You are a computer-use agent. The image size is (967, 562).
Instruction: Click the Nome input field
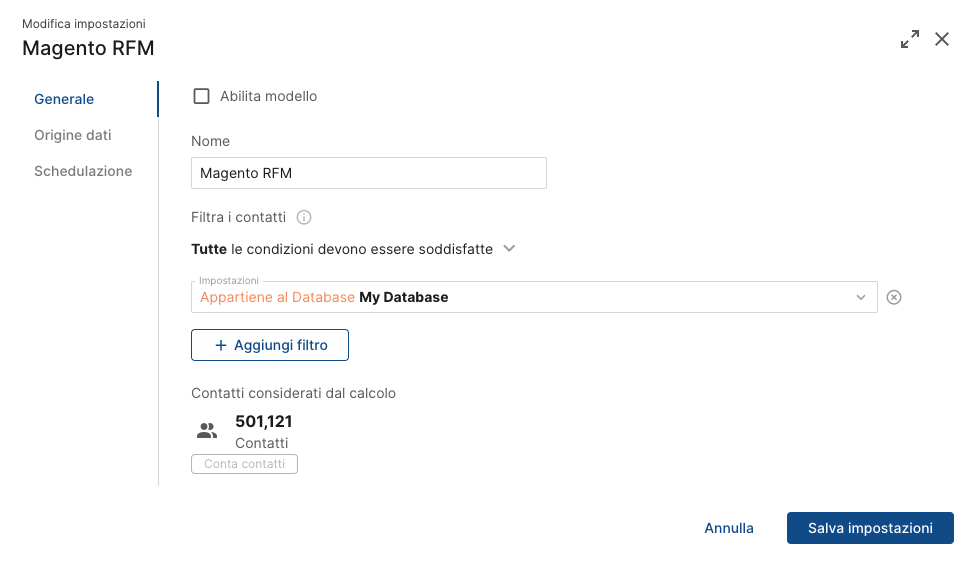click(x=369, y=173)
